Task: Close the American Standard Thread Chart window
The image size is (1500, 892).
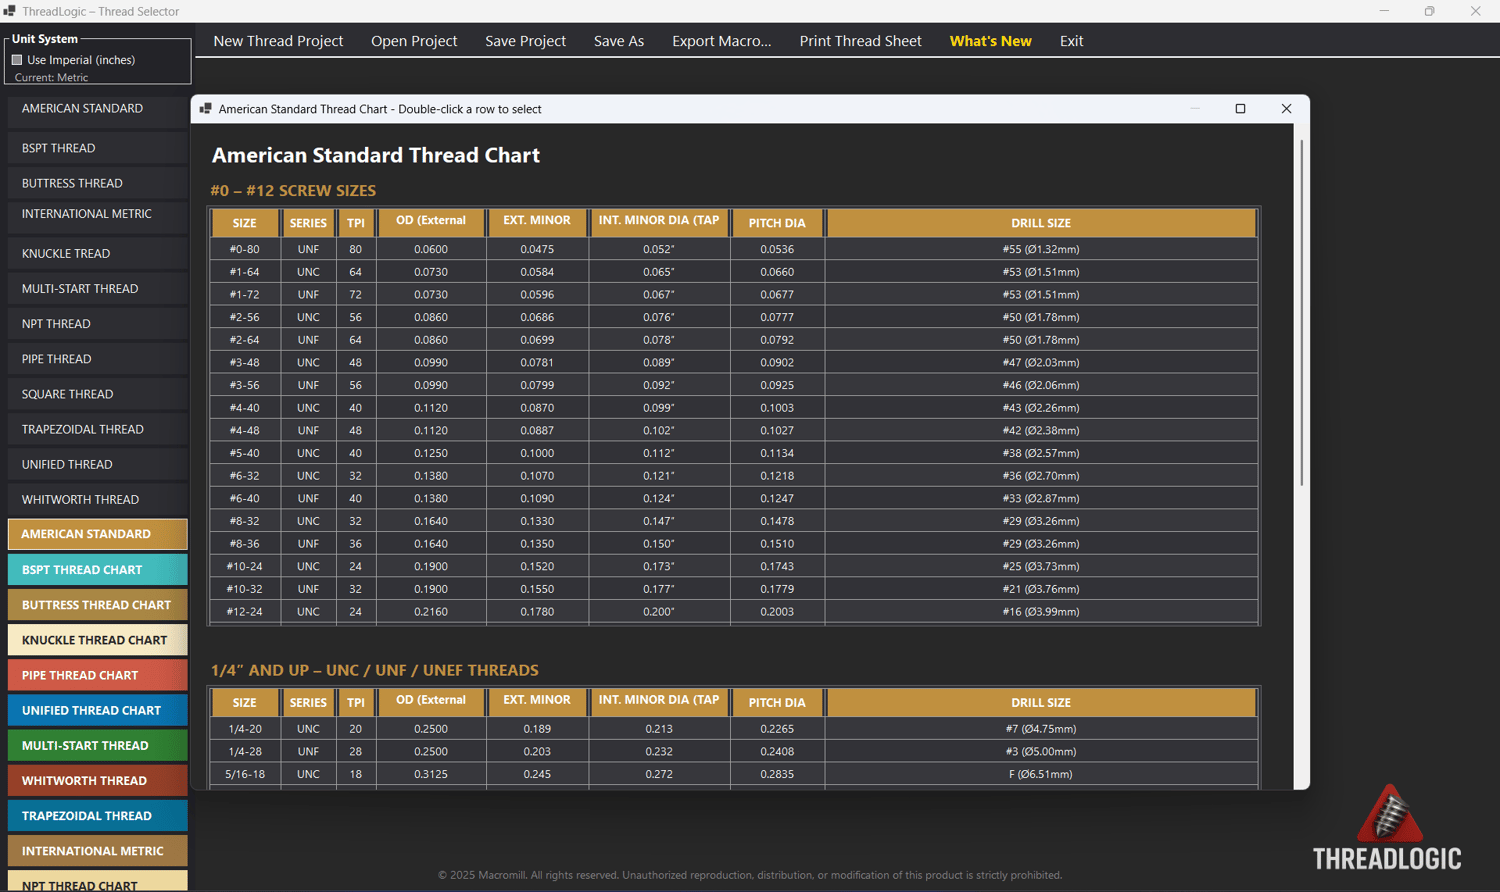Action: pos(1286,109)
